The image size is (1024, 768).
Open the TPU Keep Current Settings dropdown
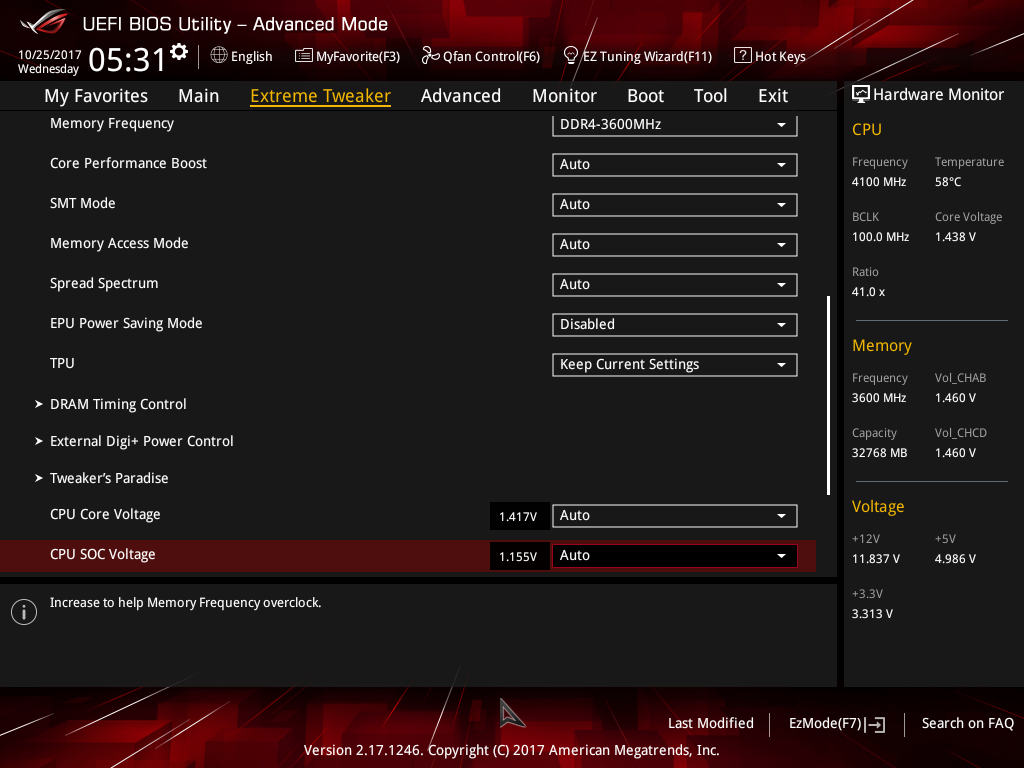pyautogui.click(x=675, y=364)
